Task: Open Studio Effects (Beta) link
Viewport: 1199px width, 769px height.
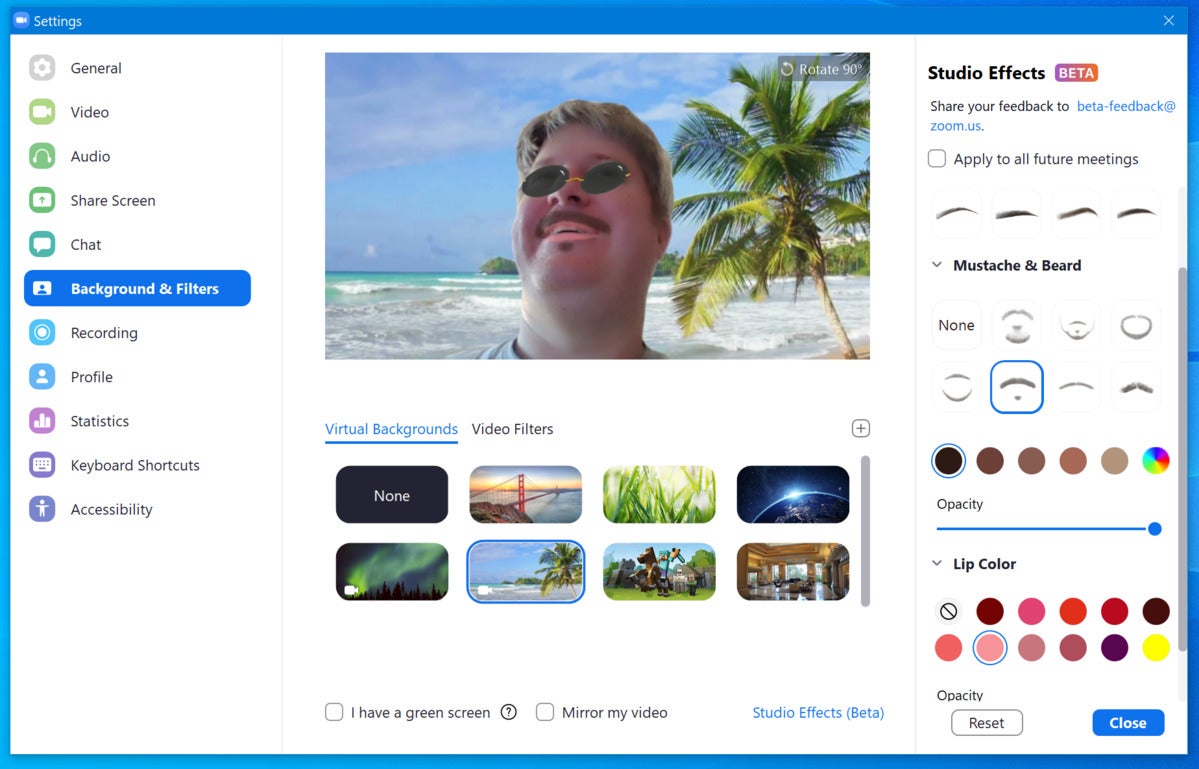Action: pyautogui.click(x=818, y=712)
